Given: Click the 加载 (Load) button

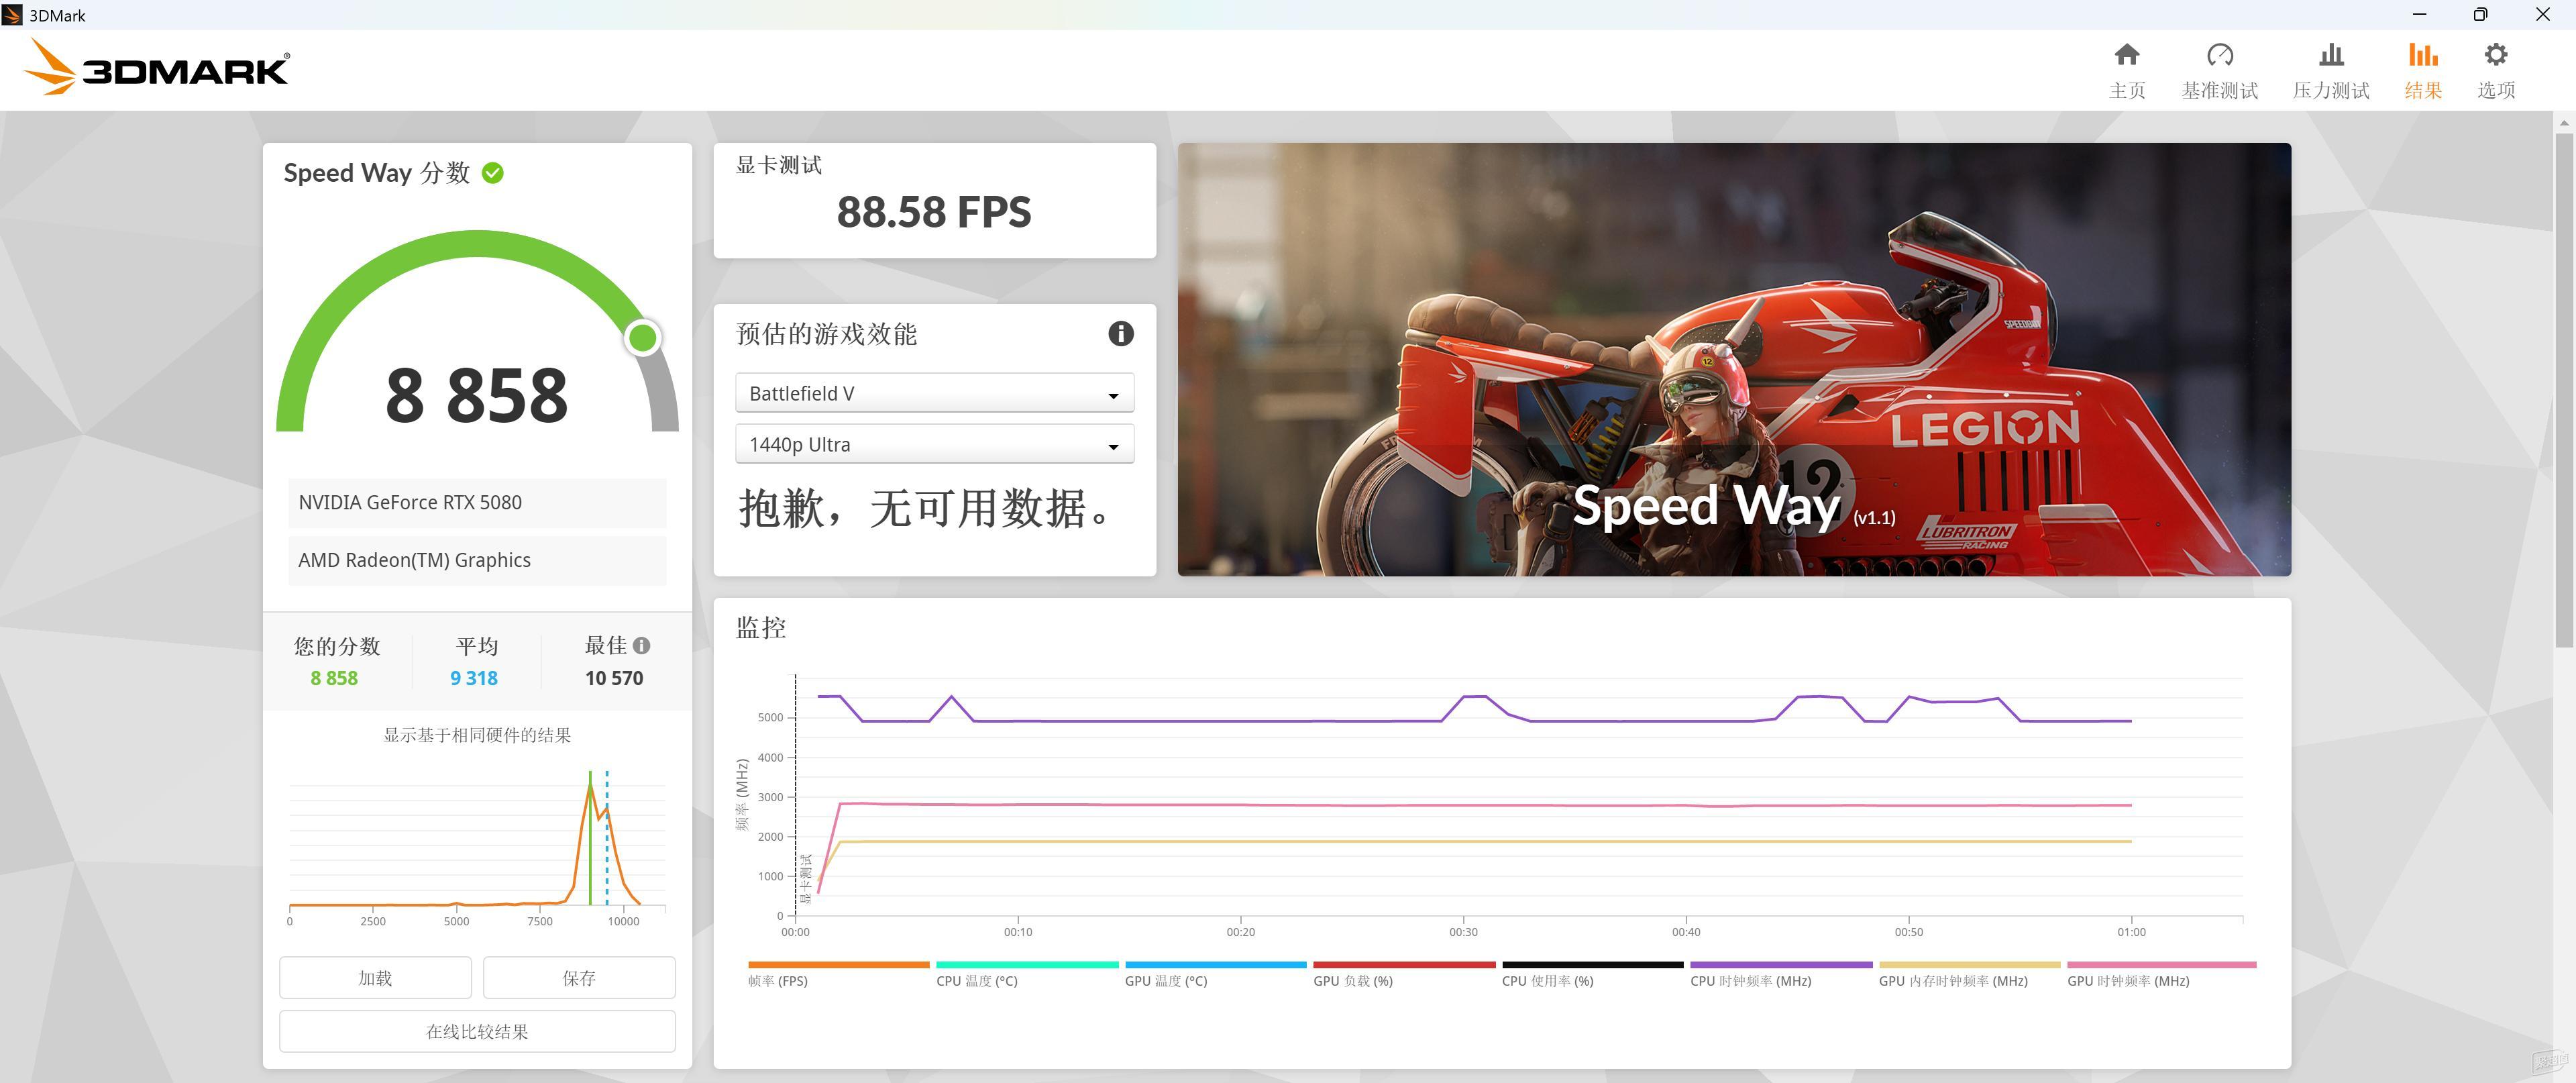Looking at the screenshot, I should coord(375,977).
